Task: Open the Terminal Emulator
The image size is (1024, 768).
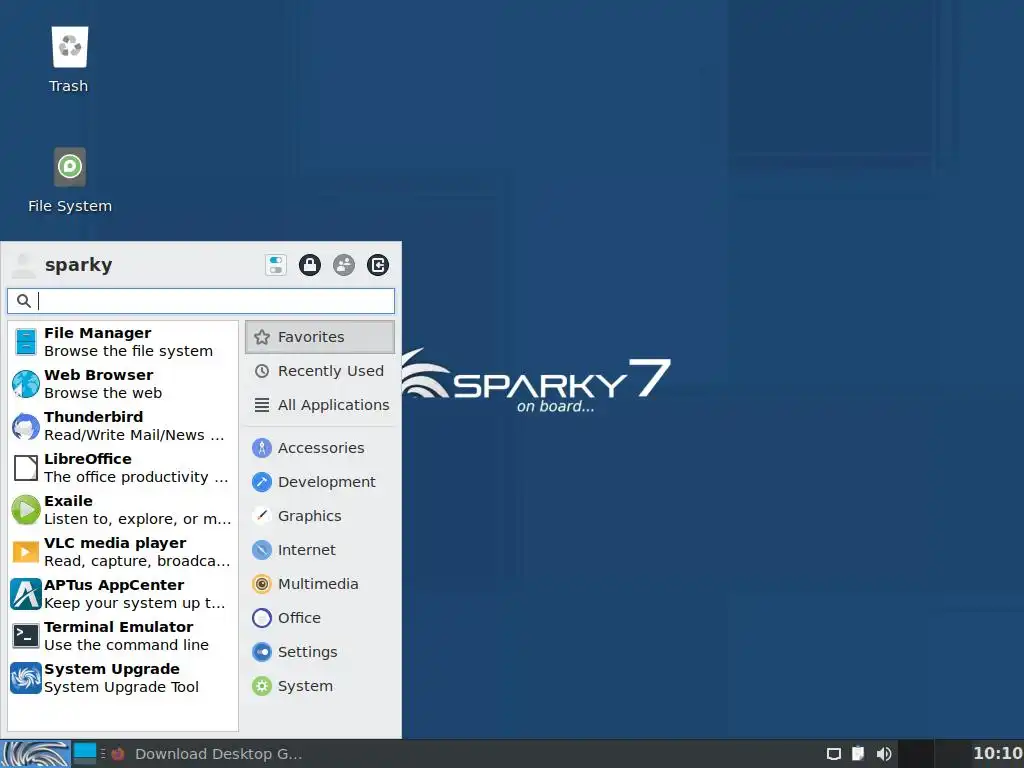Action: click(123, 636)
